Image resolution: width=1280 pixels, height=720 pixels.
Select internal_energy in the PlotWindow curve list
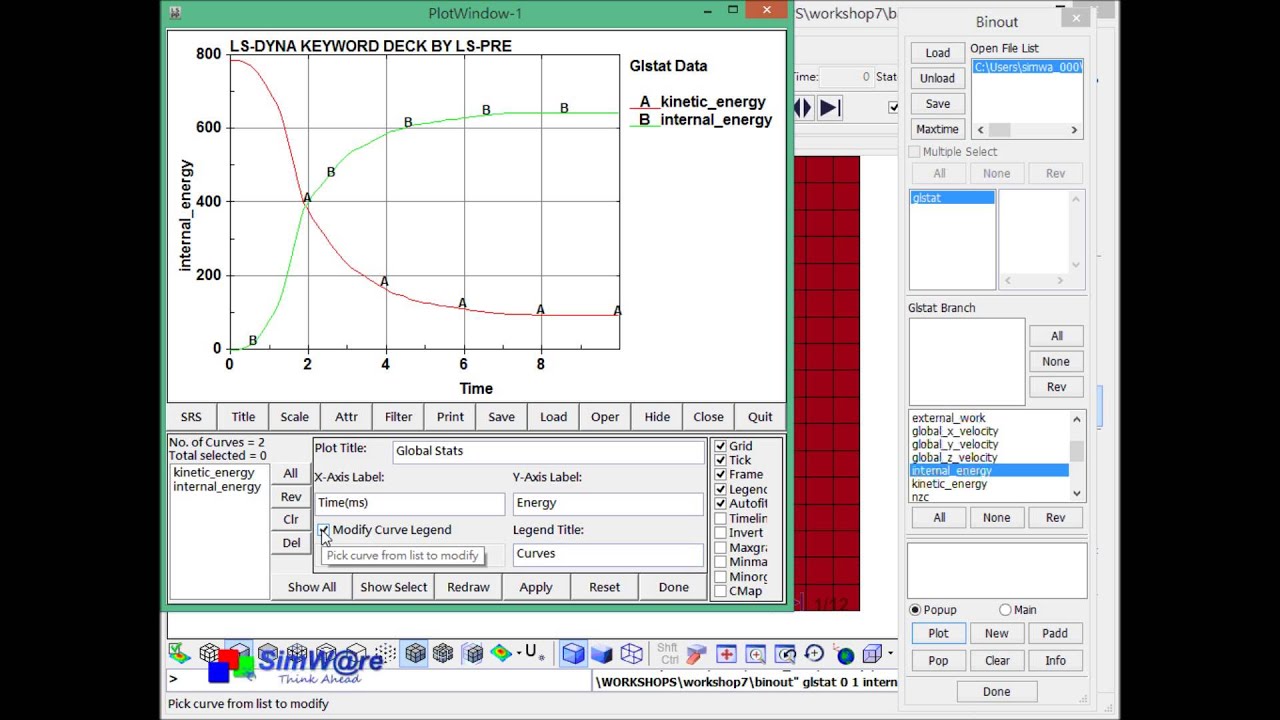[217, 487]
